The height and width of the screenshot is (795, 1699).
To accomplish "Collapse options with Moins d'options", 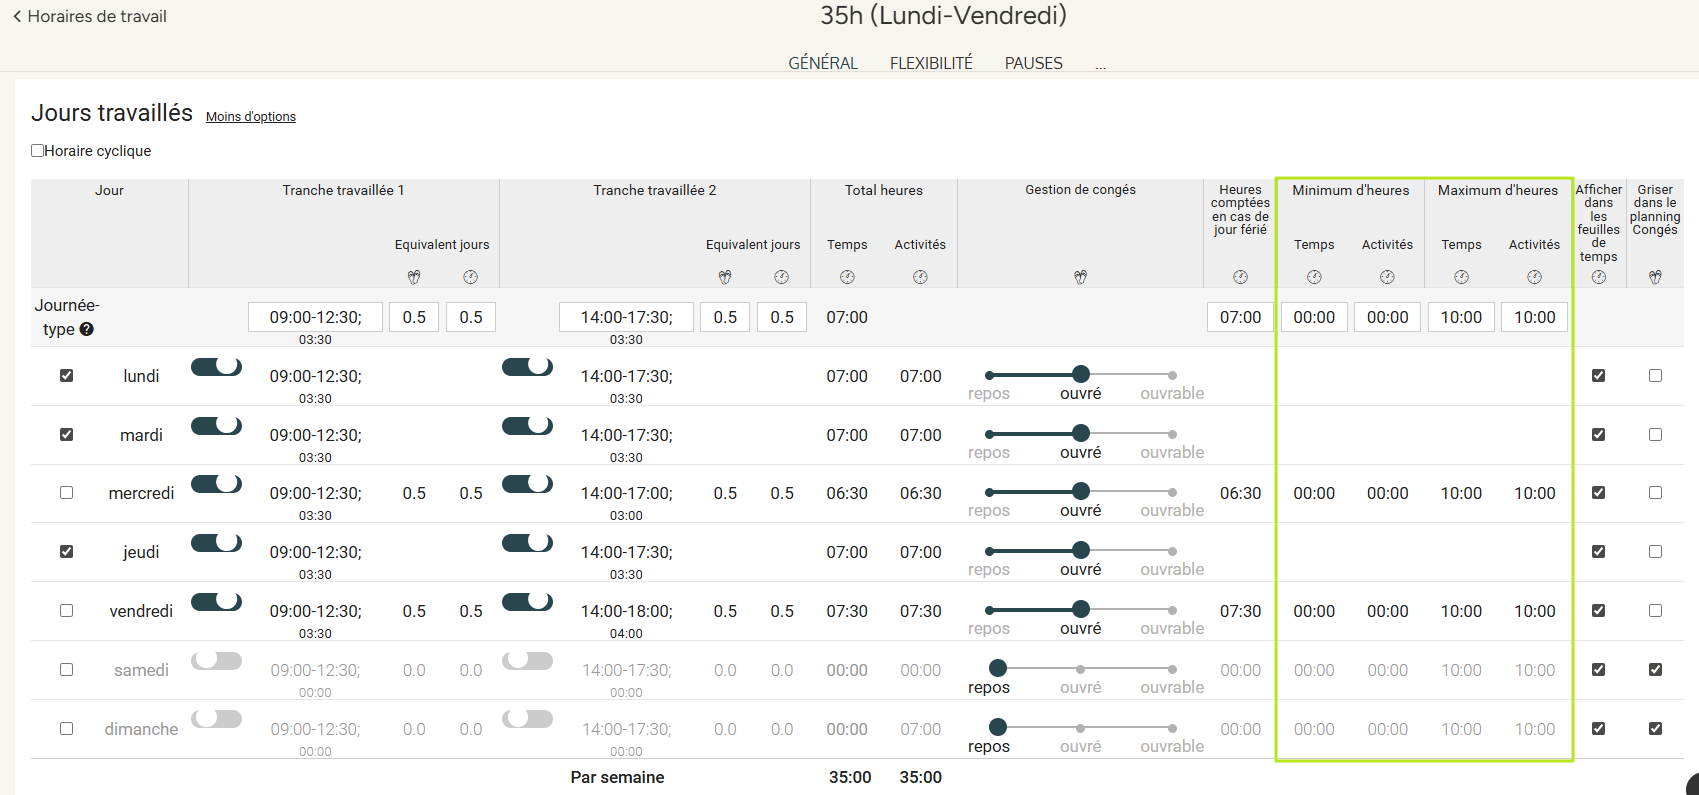I will point(250,117).
